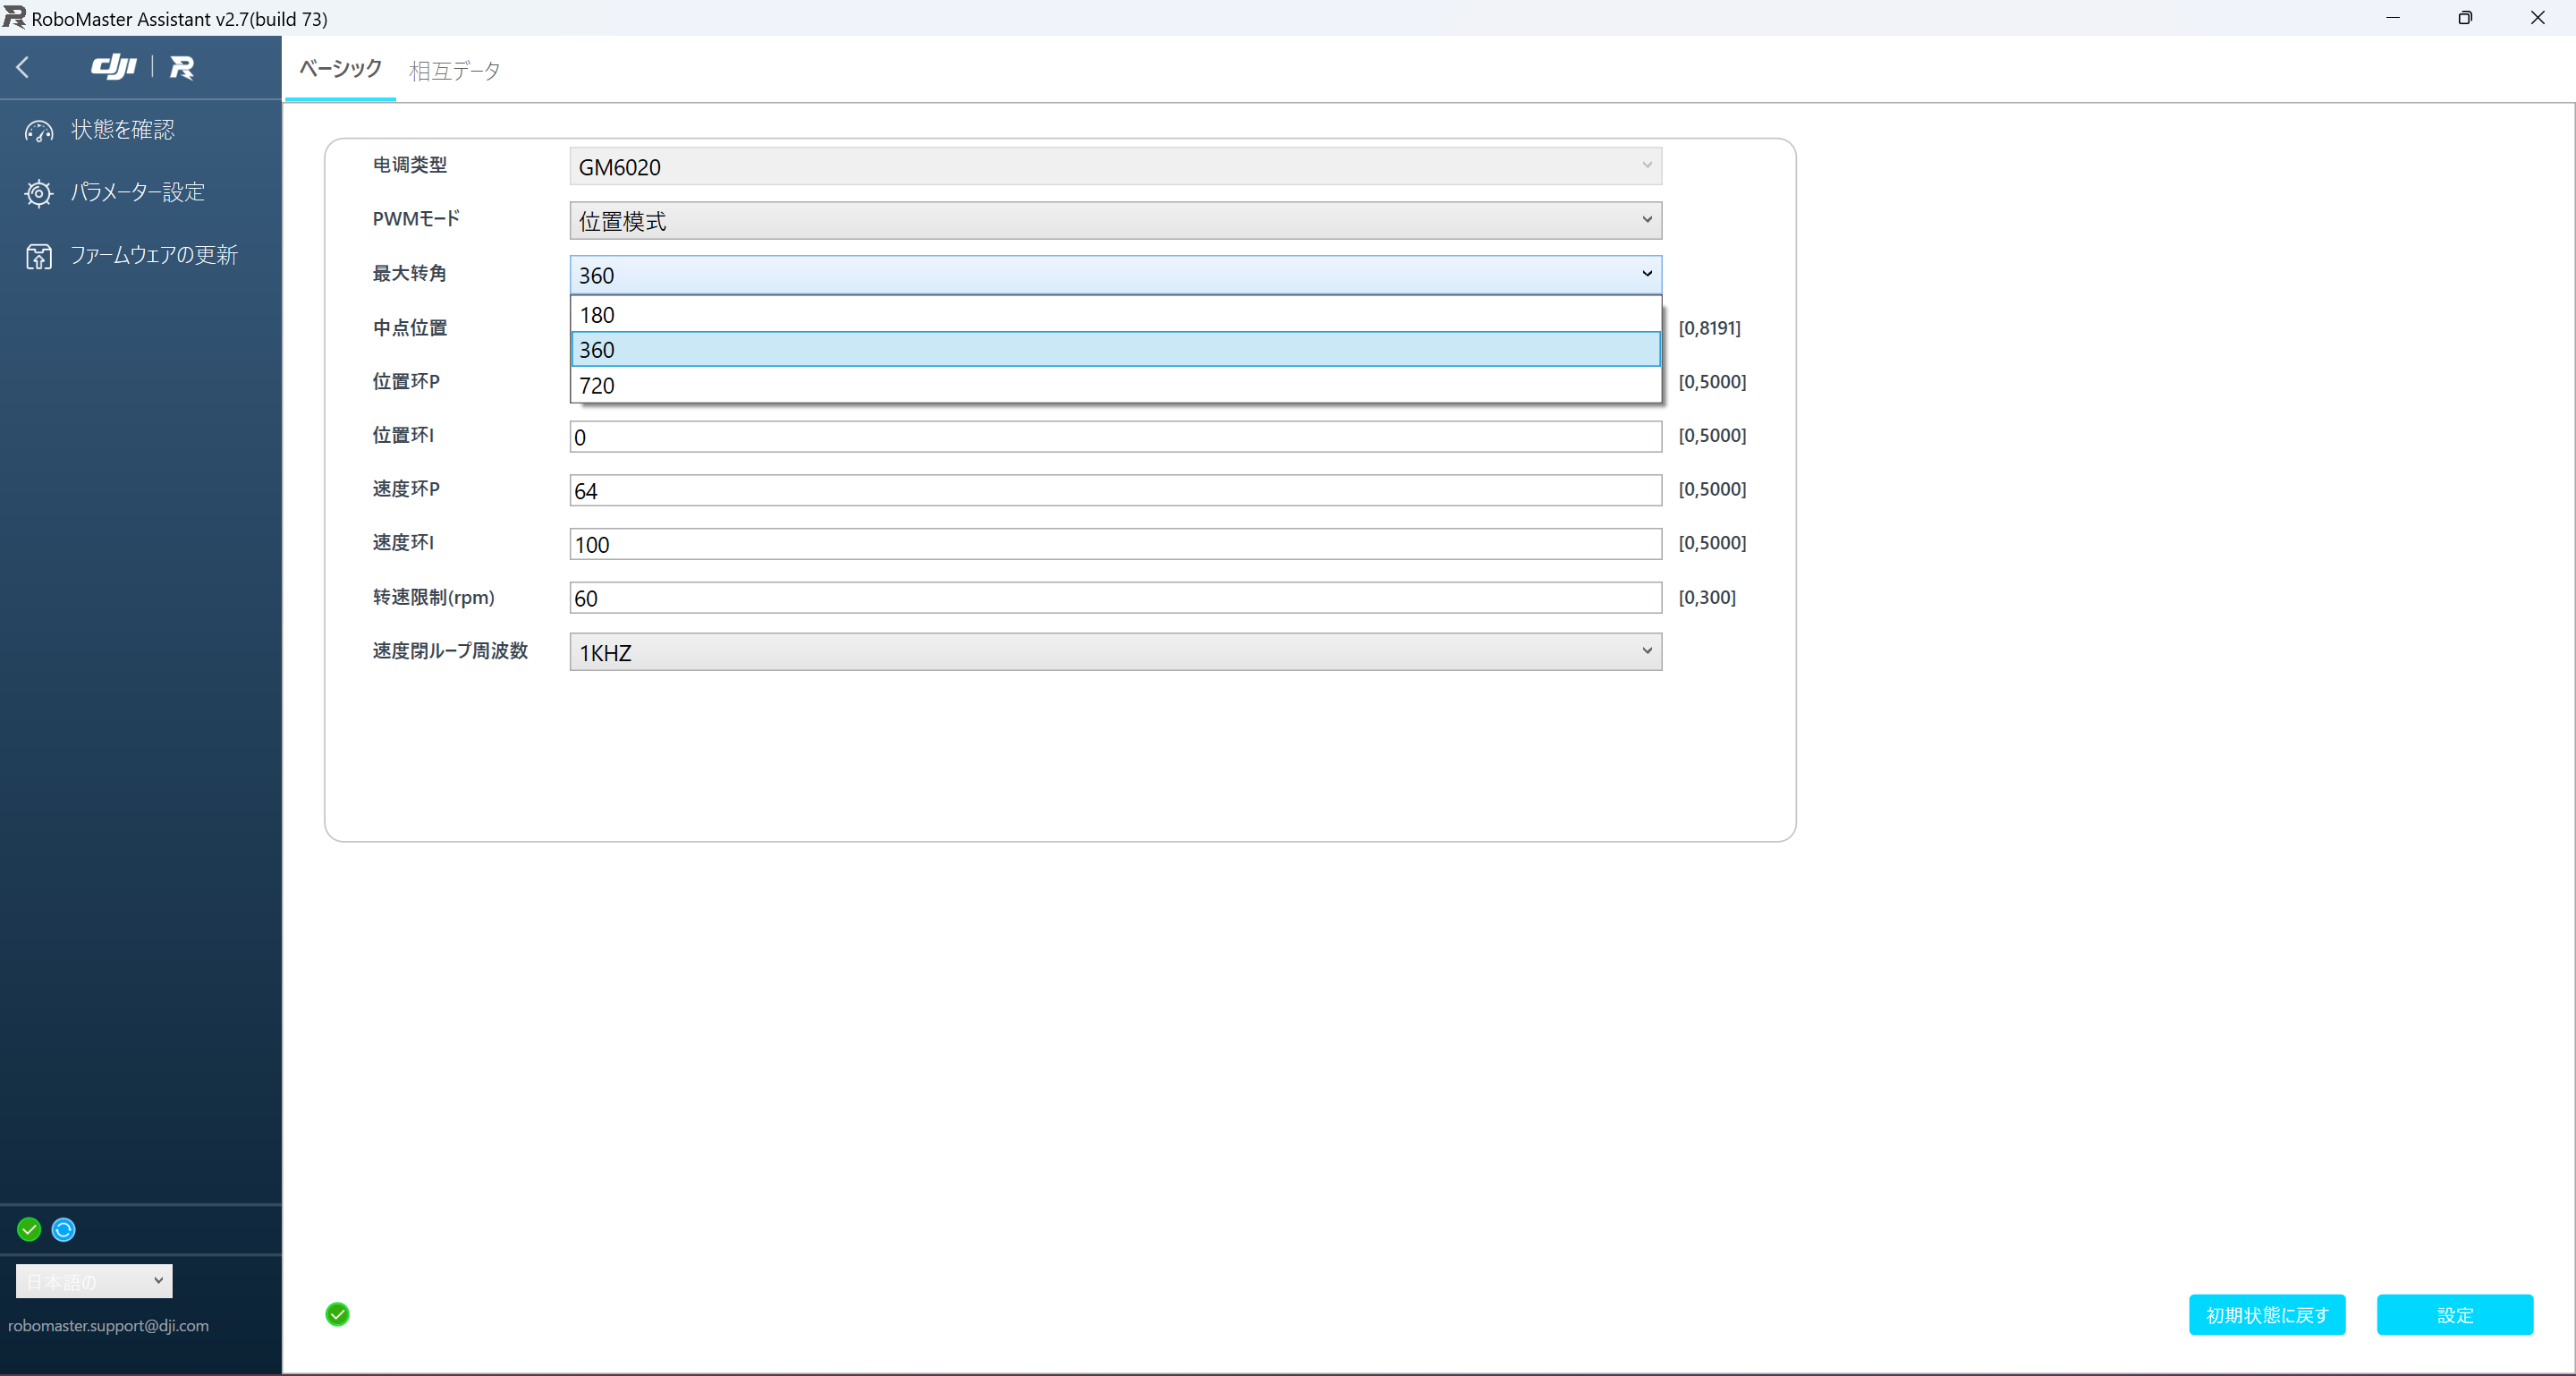Switch to the 相互データ tab
This screenshot has height=1376, width=2576.
(x=454, y=70)
